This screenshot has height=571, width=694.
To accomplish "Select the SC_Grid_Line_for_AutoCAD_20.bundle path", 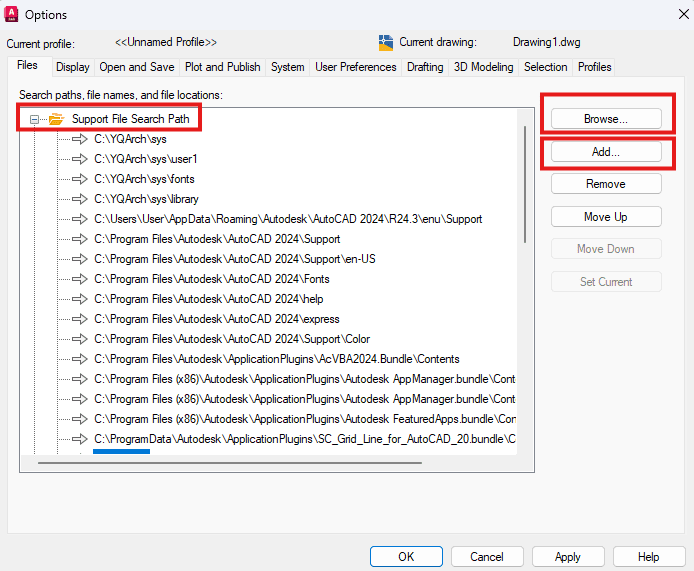I will [305, 439].
